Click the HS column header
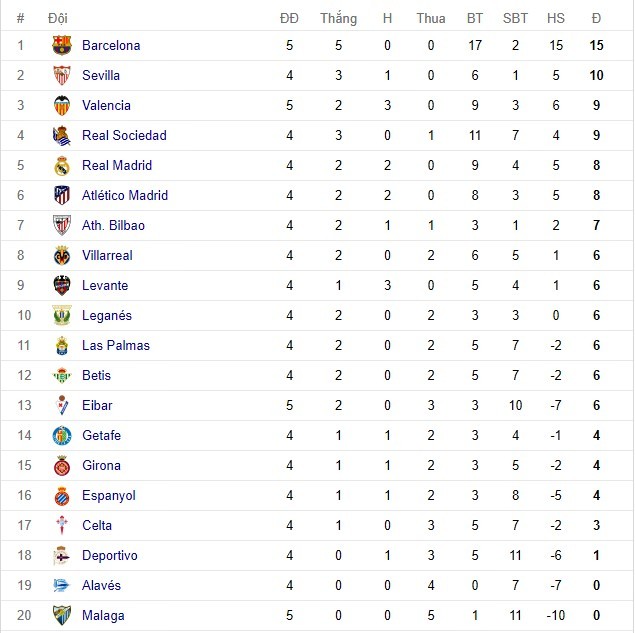 [555, 18]
